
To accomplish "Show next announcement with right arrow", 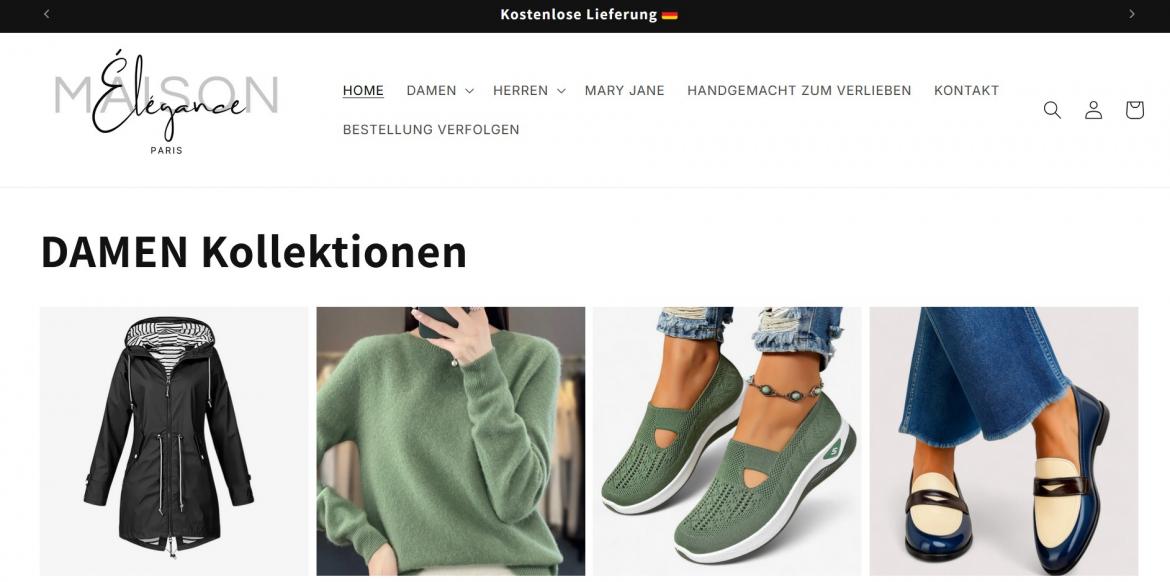I will 1131,14.
